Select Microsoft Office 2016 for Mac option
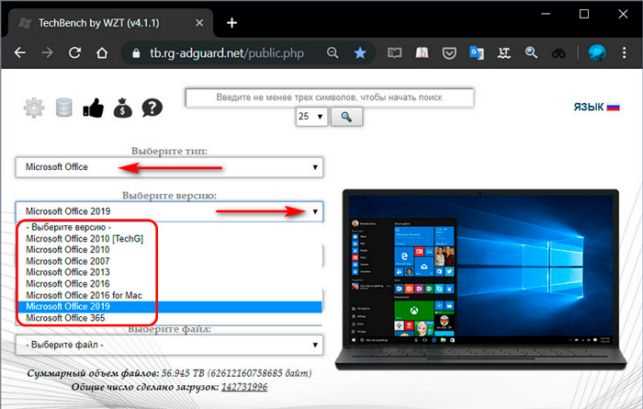Image resolution: width=643 pixels, height=409 pixels. pos(84,295)
